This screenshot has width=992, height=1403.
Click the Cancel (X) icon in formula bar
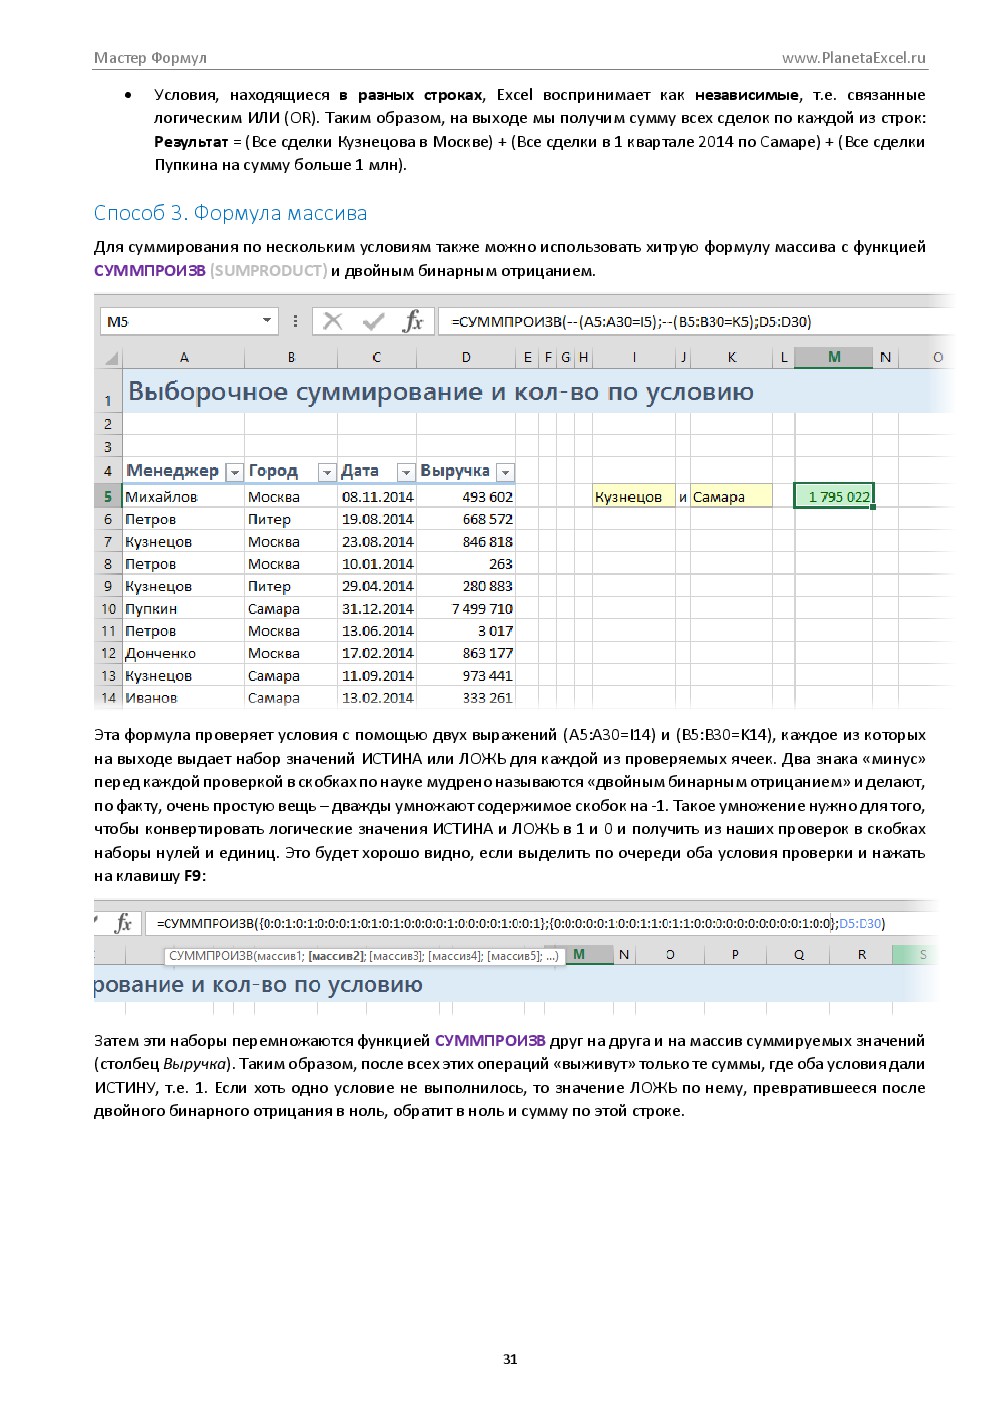pyautogui.click(x=333, y=321)
